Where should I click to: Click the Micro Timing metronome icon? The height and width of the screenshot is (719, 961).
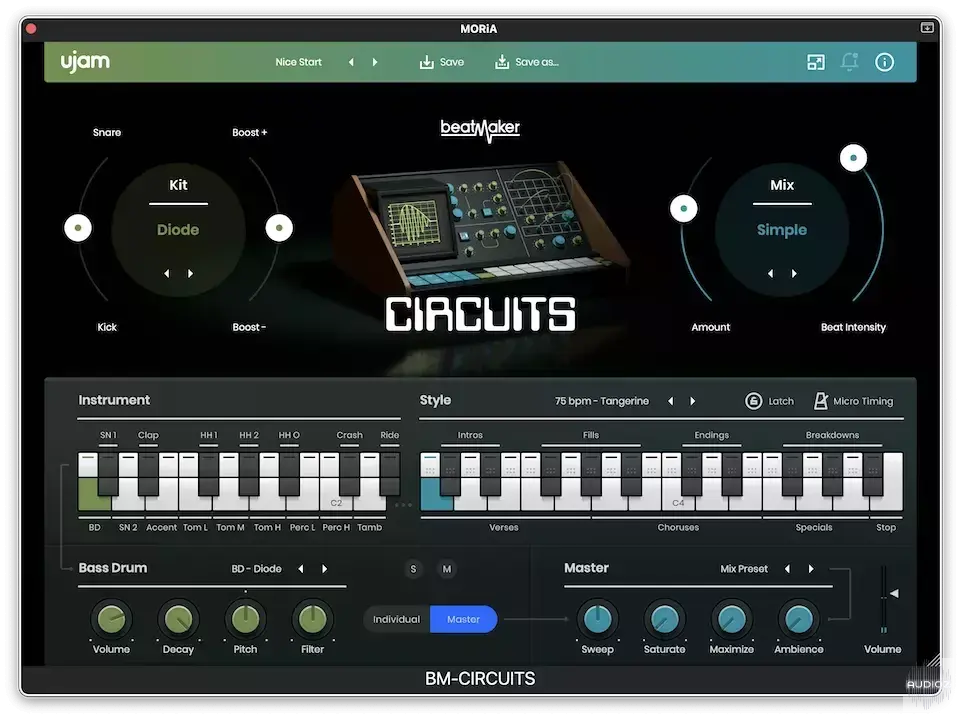pyautogui.click(x=820, y=401)
